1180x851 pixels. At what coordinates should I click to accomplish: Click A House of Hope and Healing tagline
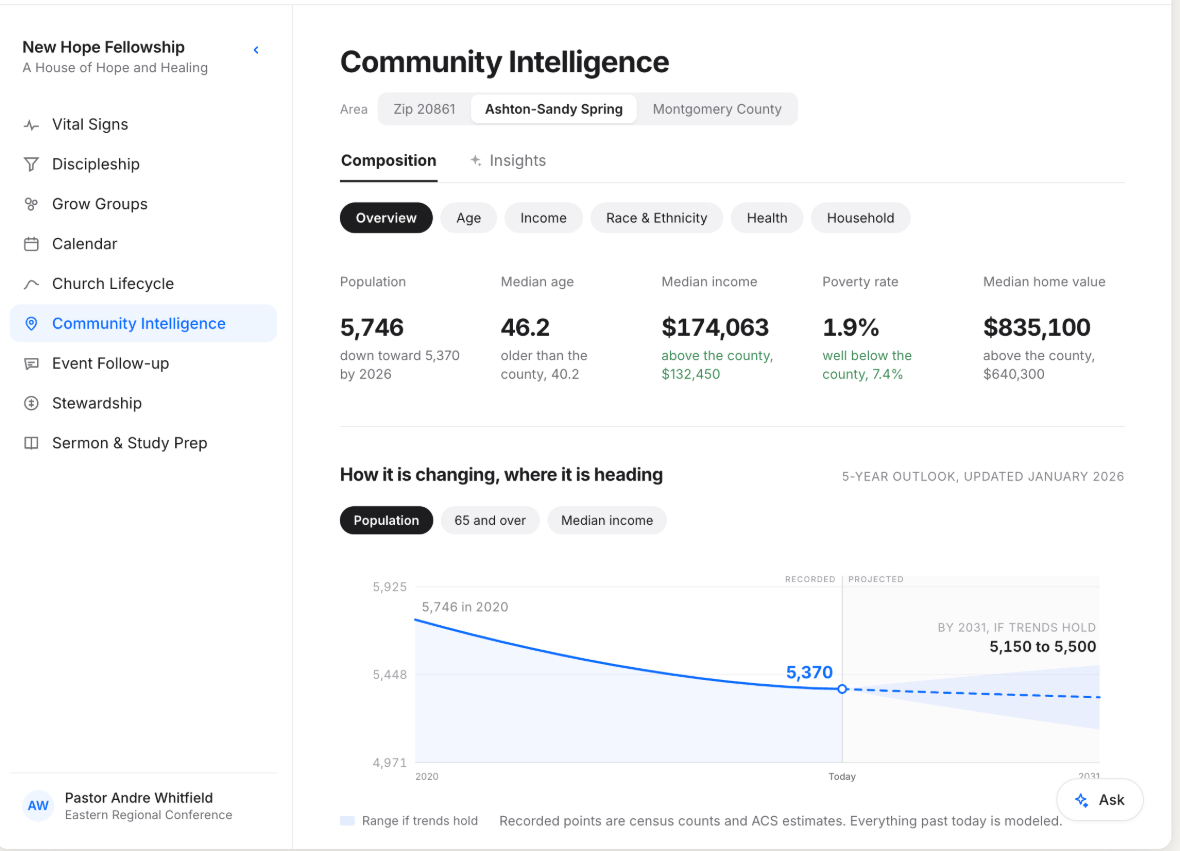(115, 68)
